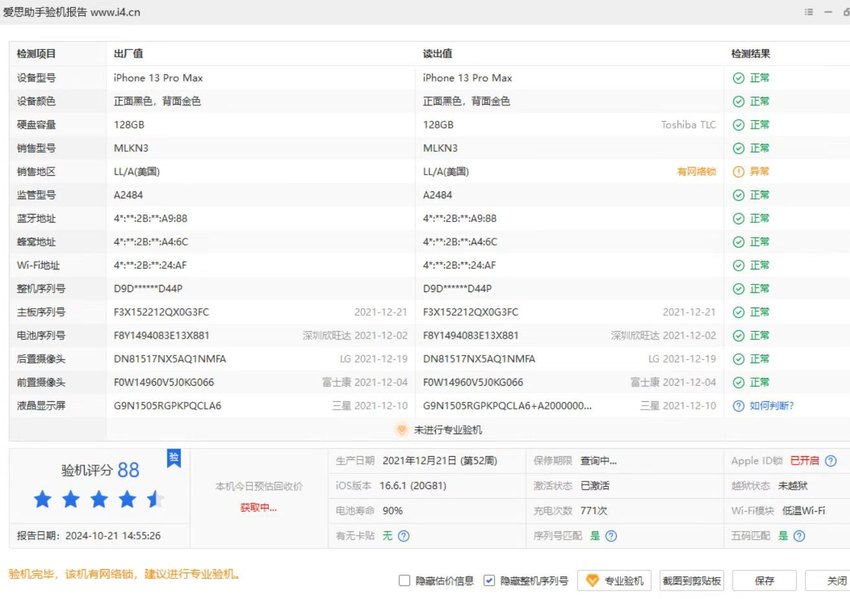Toggle 隐藏整机序列号 checkbox
The width and height of the screenshot is (850, 599).
tap(489, 581)
